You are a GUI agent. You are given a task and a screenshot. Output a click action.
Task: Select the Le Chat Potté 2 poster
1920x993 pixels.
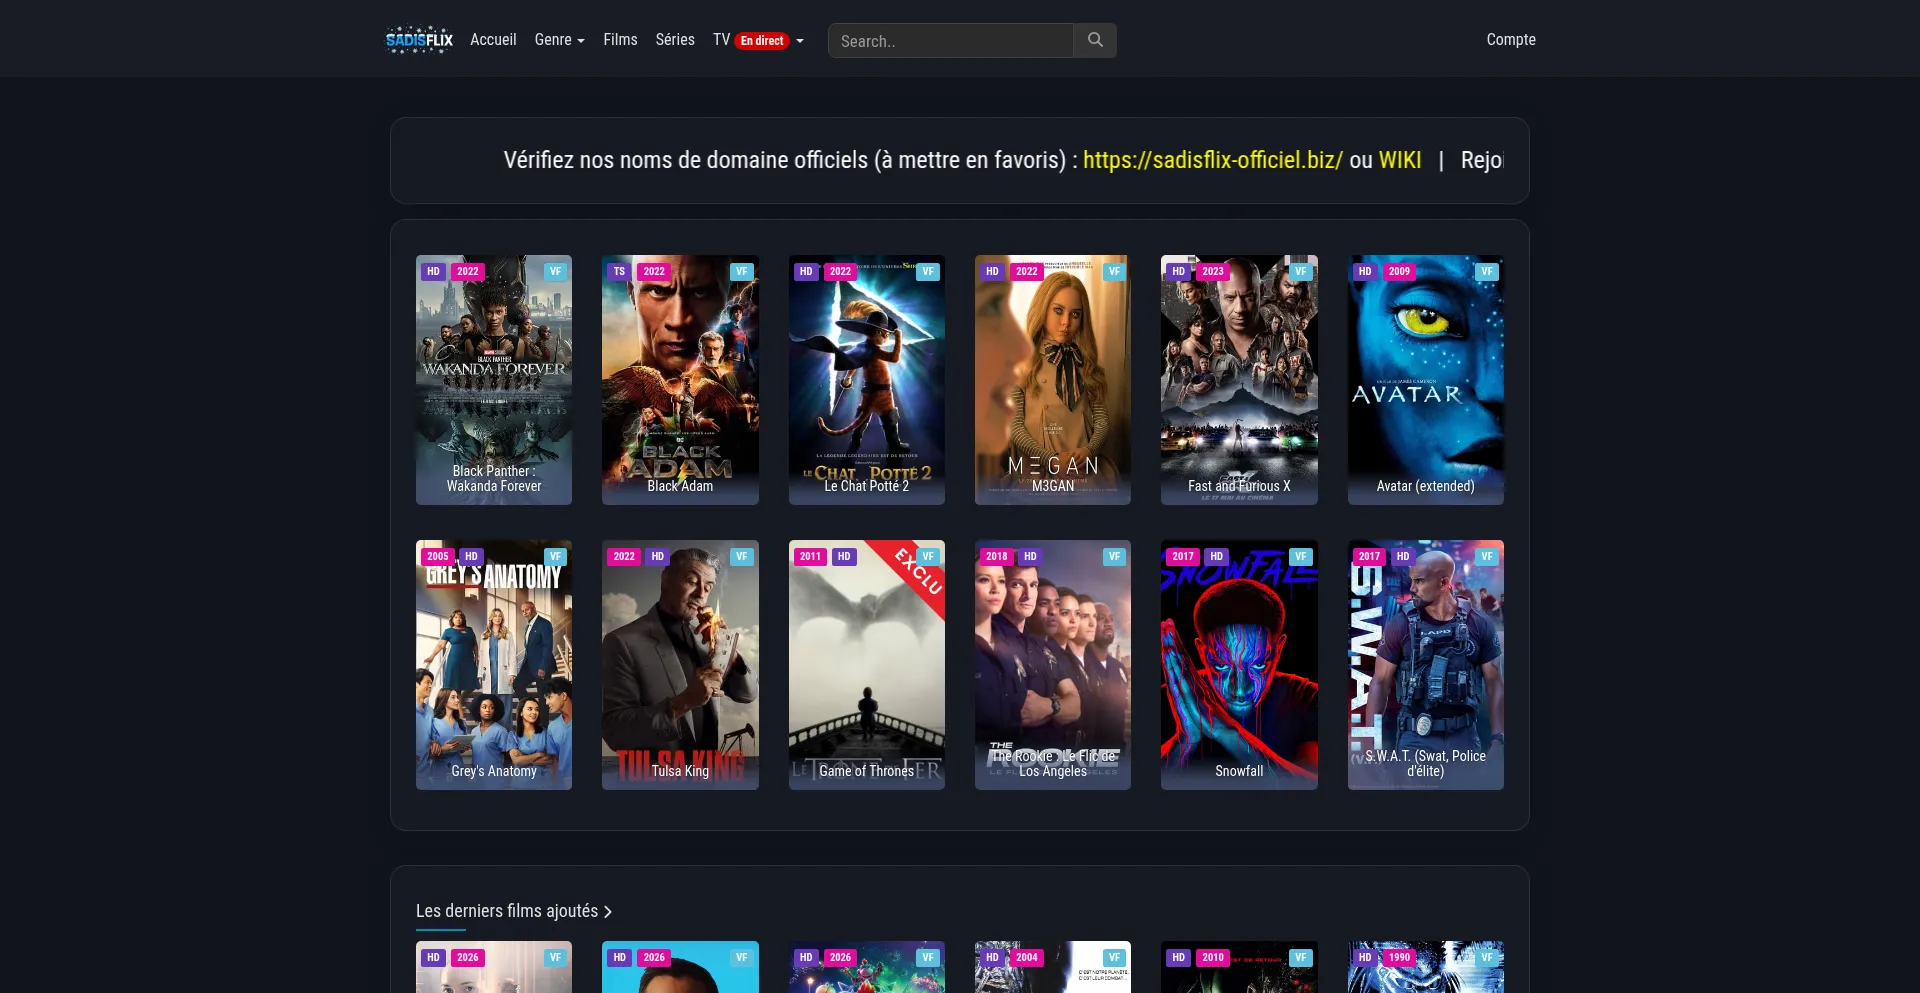pos(867,380)
